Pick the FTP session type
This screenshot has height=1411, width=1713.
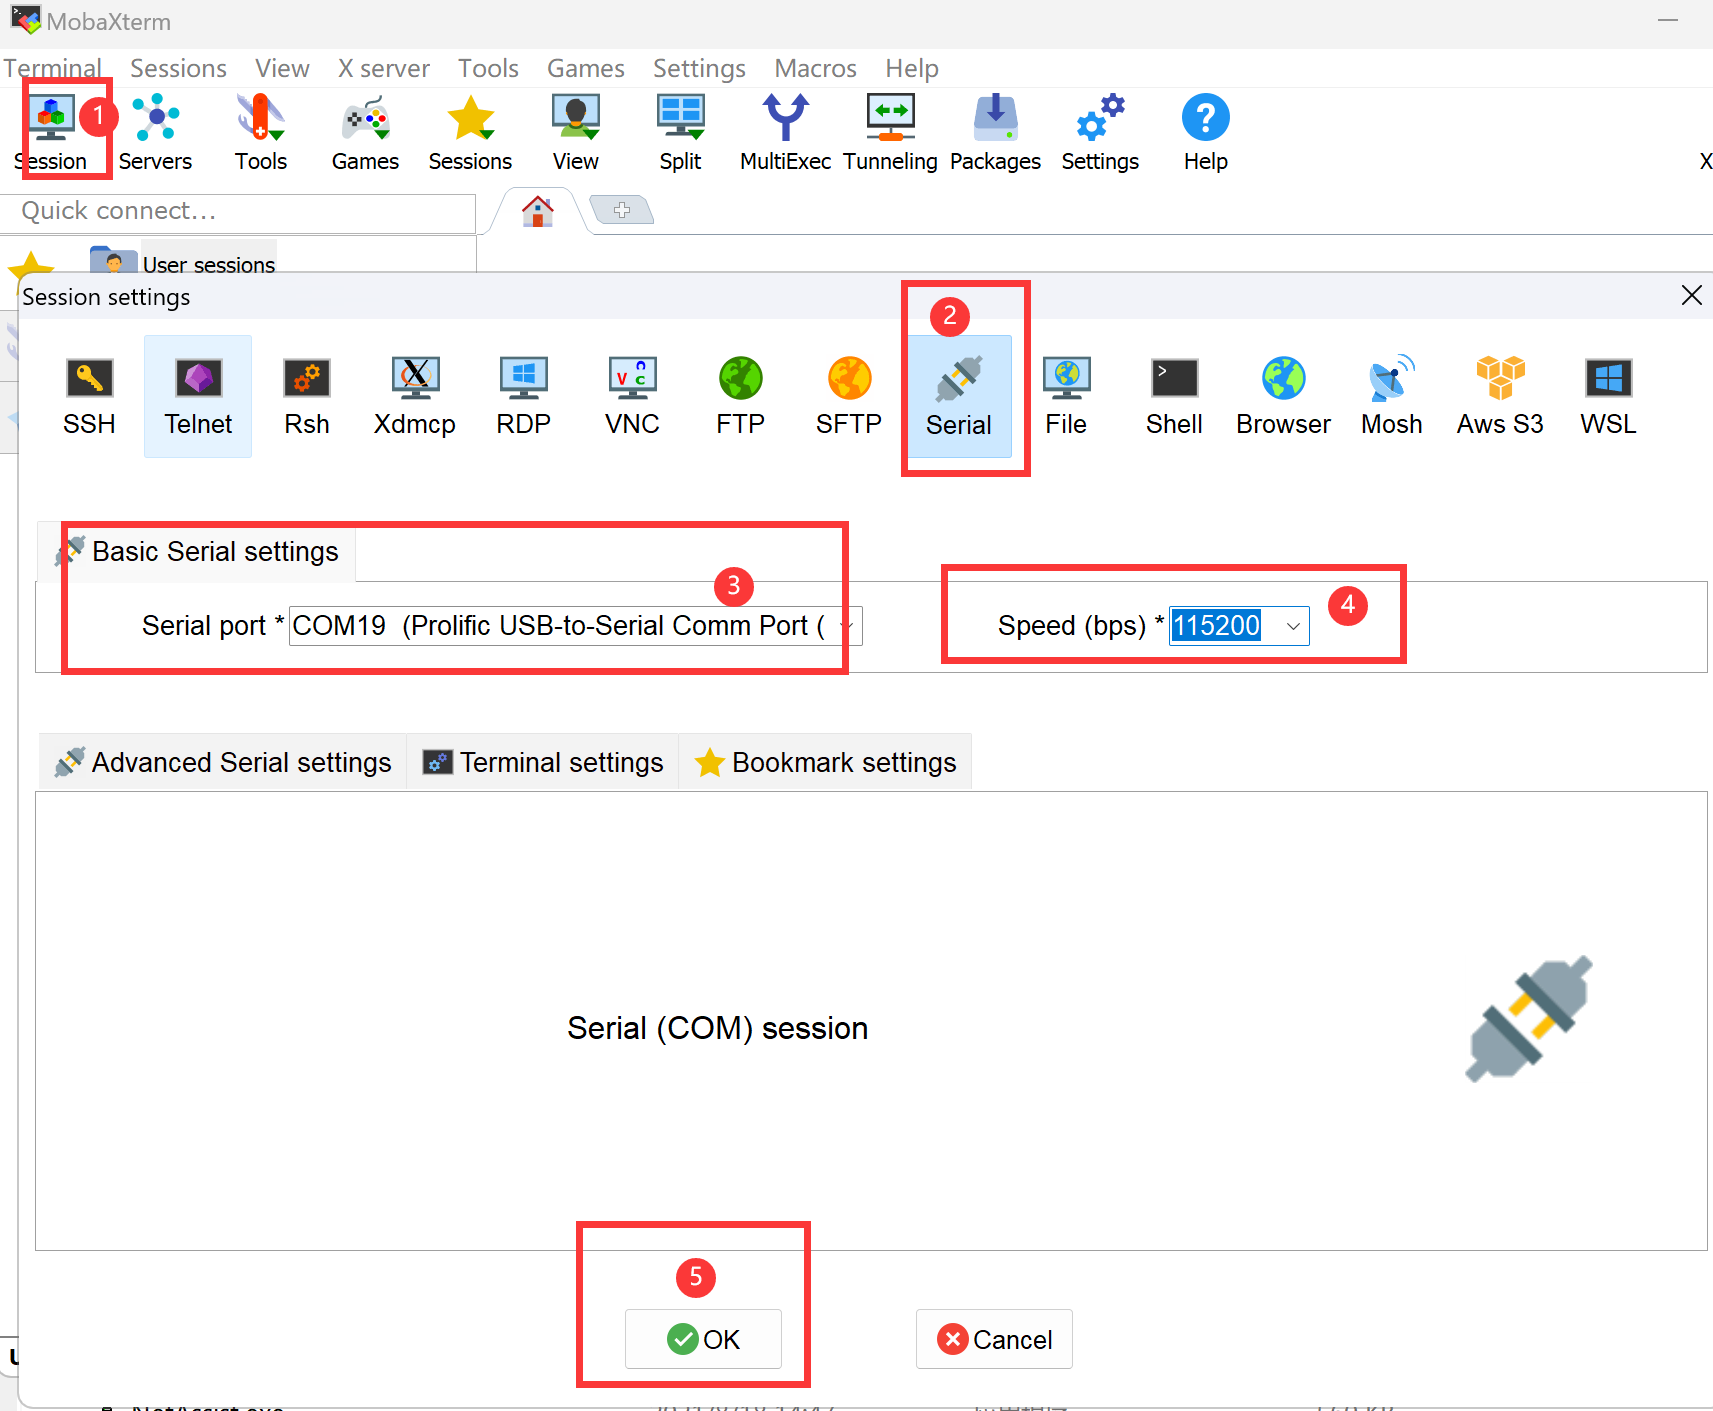tap(741, 396)
